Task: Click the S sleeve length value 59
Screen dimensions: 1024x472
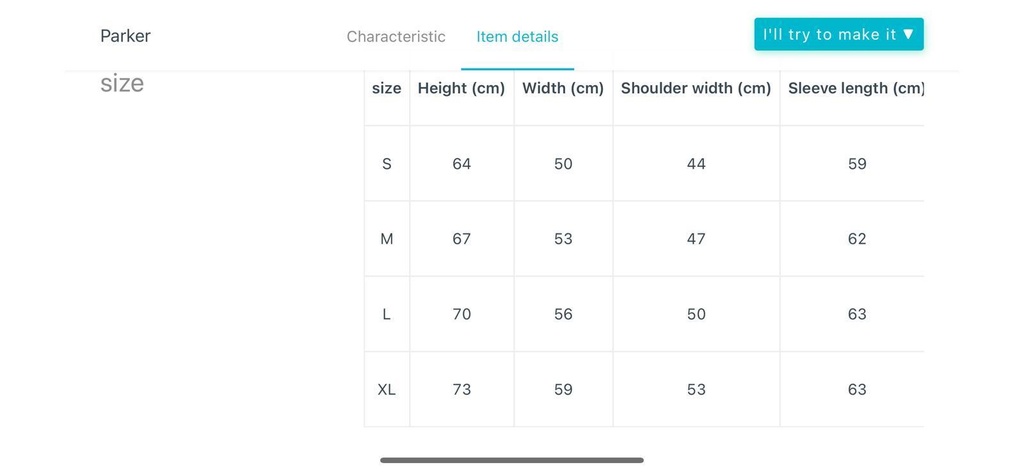Action: (x=857, y=164)
